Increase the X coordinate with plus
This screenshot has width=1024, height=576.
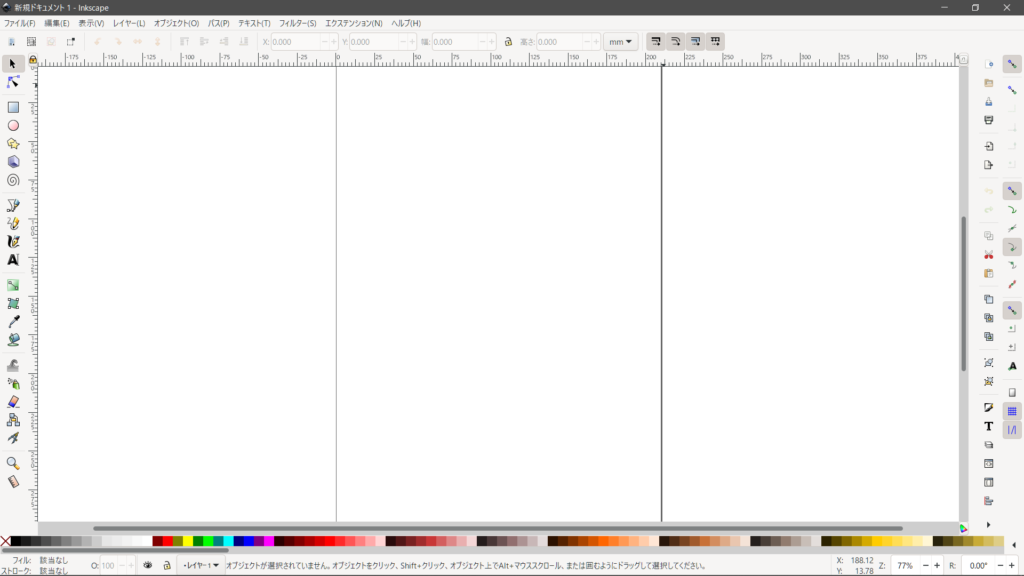334,42
